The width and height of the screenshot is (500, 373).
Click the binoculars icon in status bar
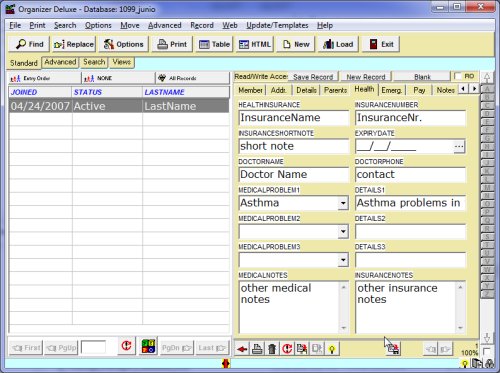pyautogui.click(x=490, y=364)
